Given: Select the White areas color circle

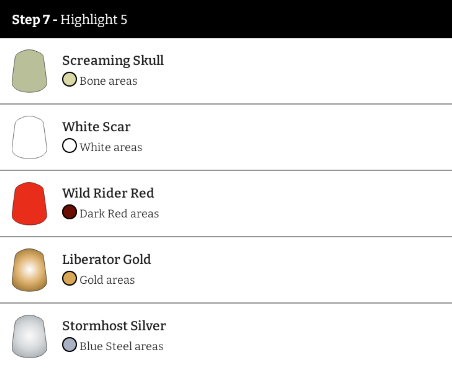Looking at the screenshot, I should [69, 146].
